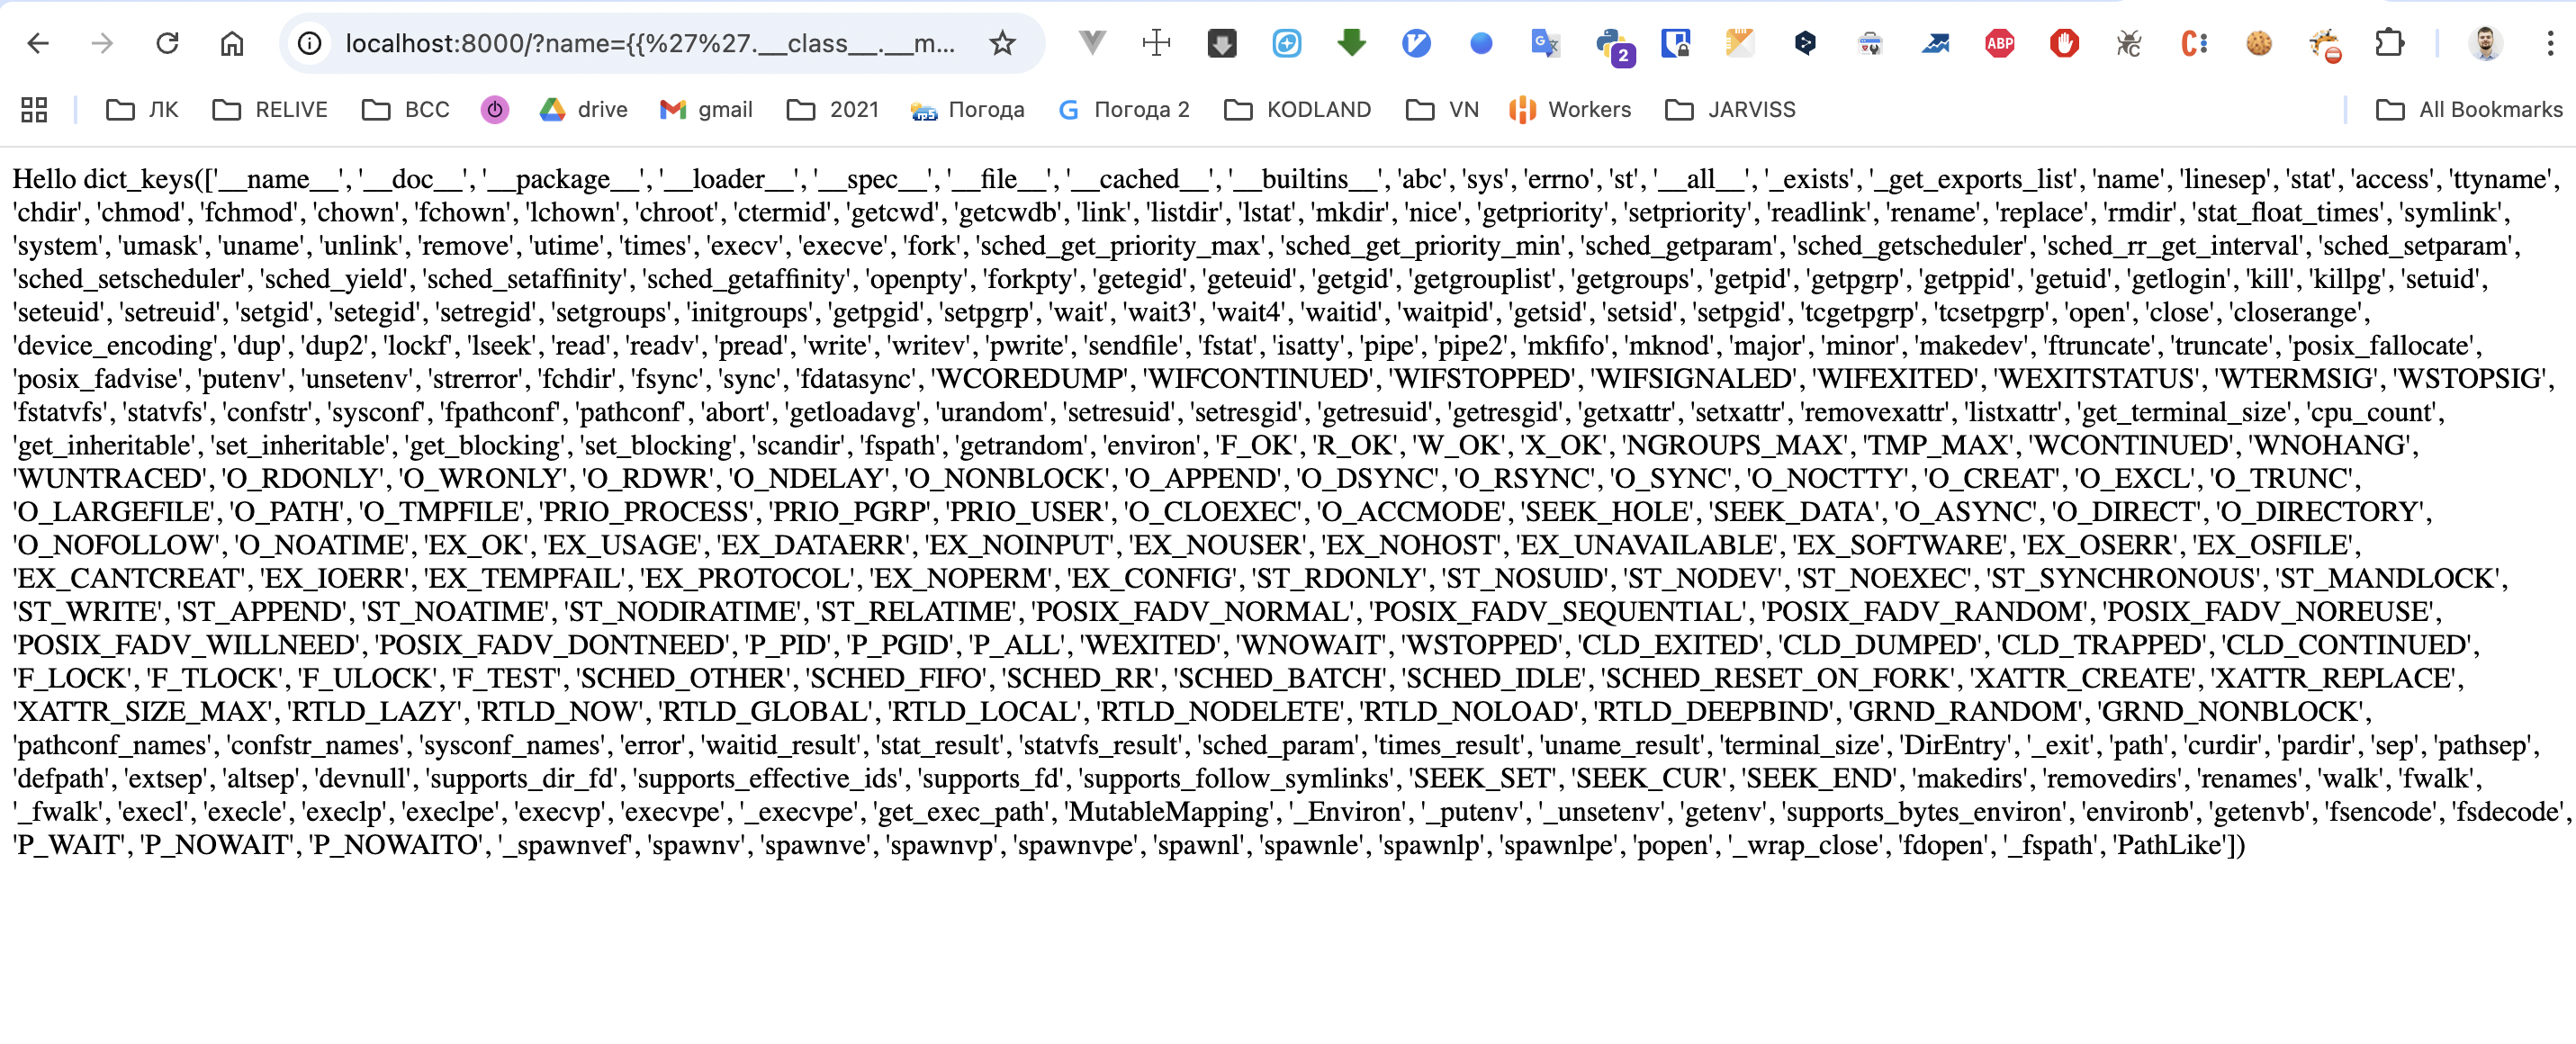The width and height of the screenshot is (2576, 1044).
Task: Open the green download arrow extension
Action: [1352, 43]
